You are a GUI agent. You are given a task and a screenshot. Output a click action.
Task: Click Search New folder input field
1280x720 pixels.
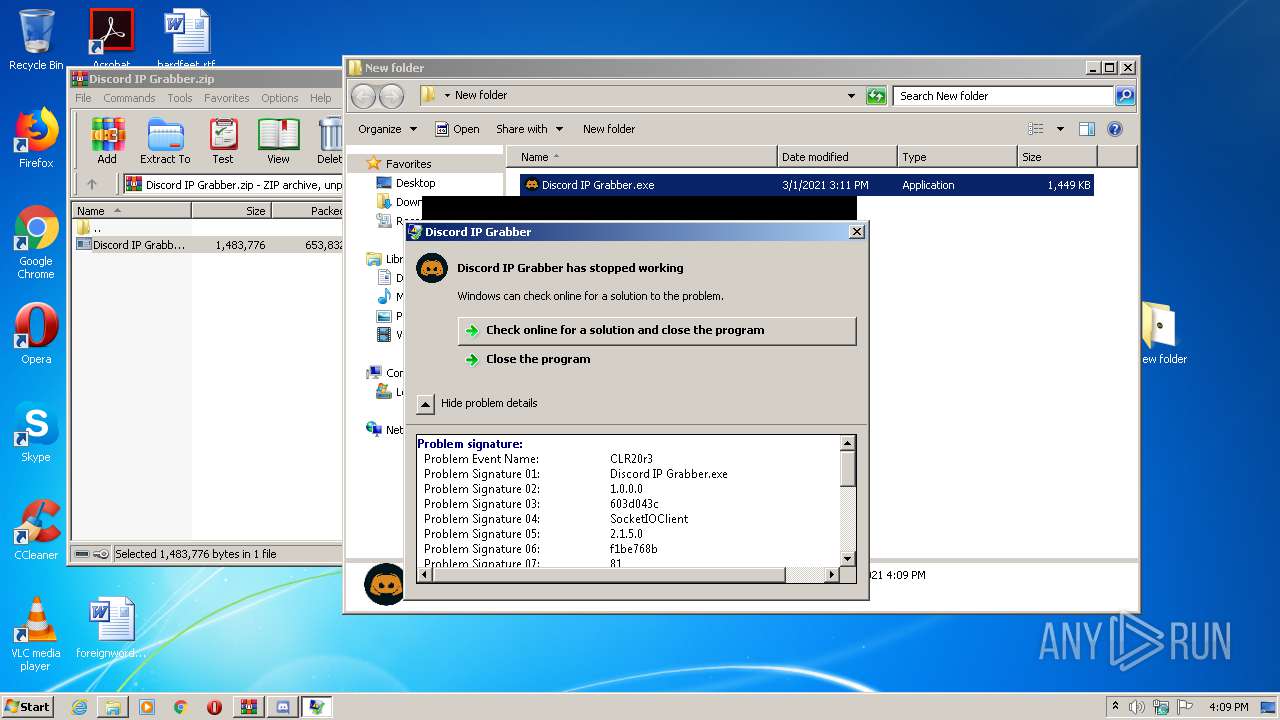point(1003,96)
